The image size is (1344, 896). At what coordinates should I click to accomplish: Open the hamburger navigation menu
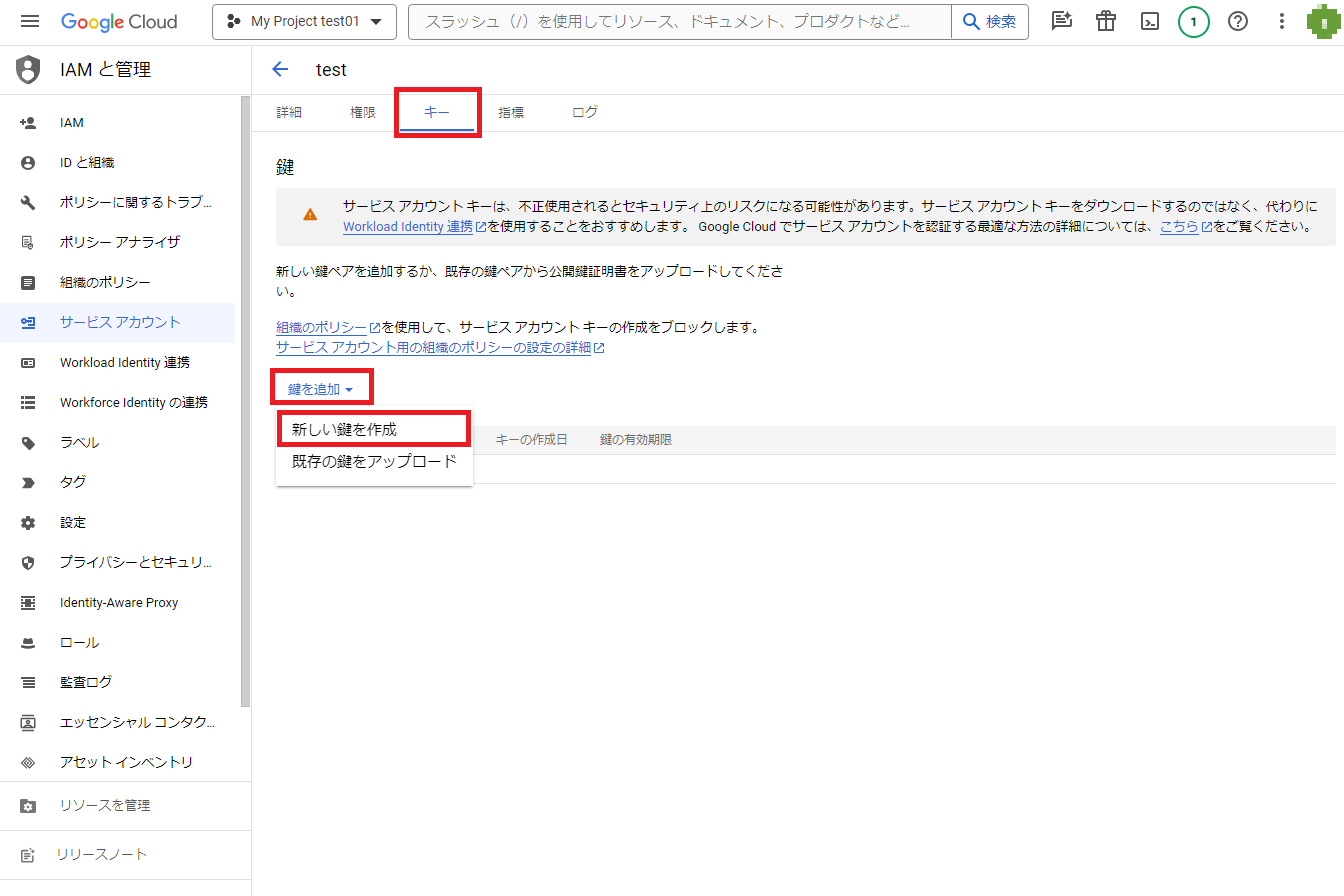pos(29,22)
